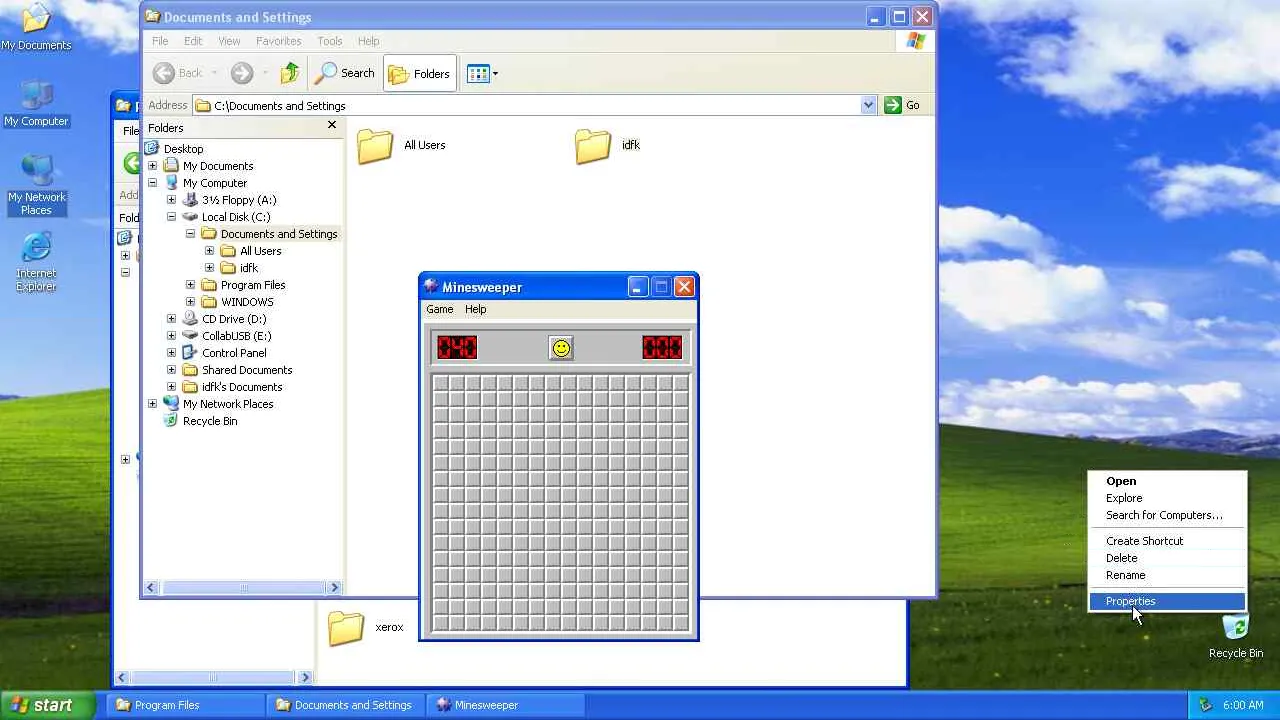Toggle the Folders pane button
Image resolution: width=1280 pixels, height=720 pixels.
click(x=419, y=73)
